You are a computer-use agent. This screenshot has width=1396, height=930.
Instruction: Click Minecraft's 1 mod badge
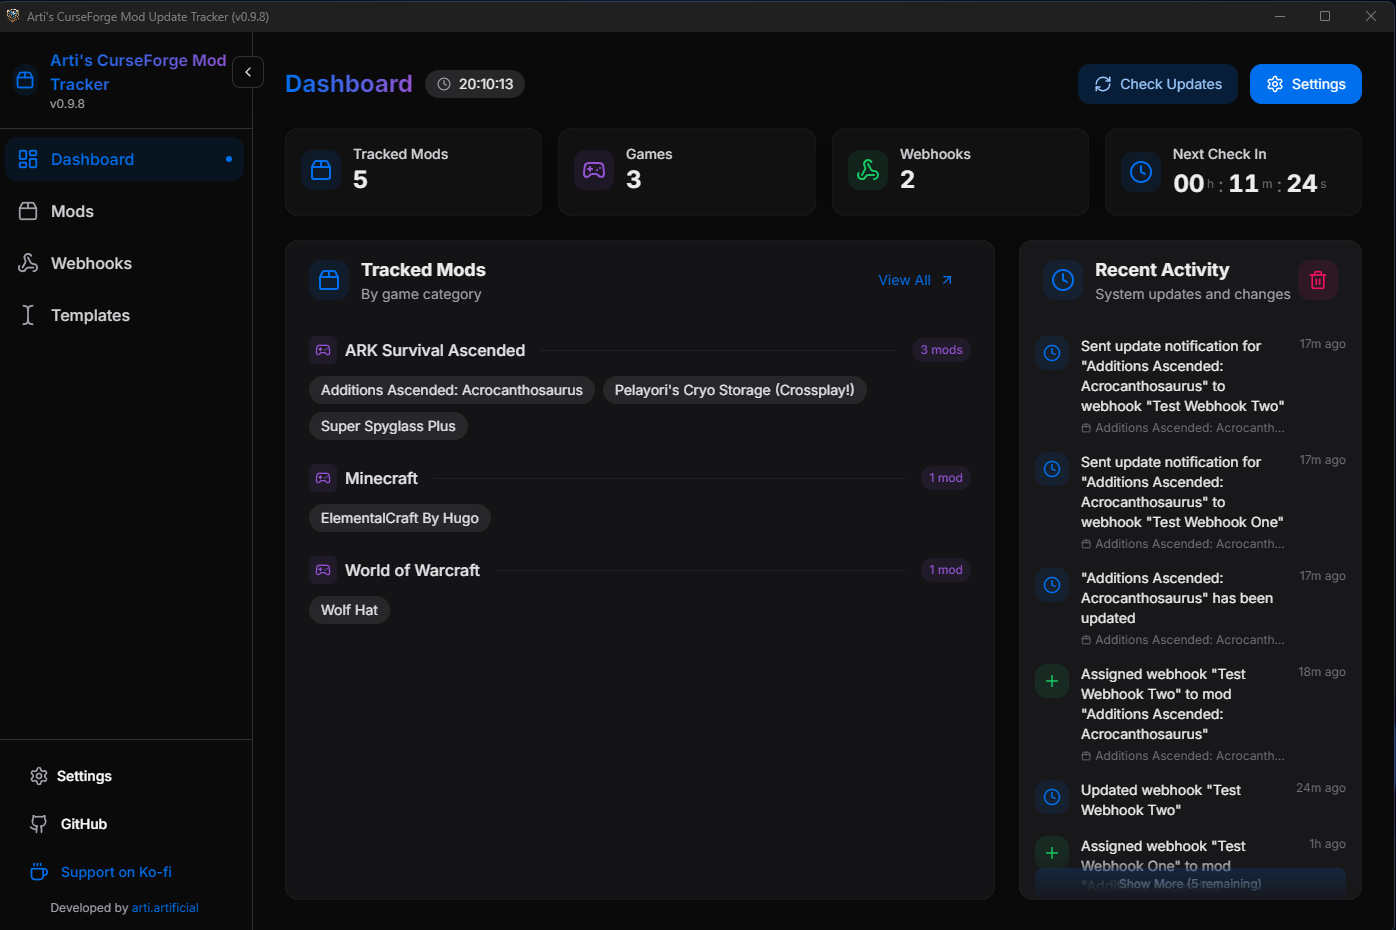click(946, 478)
